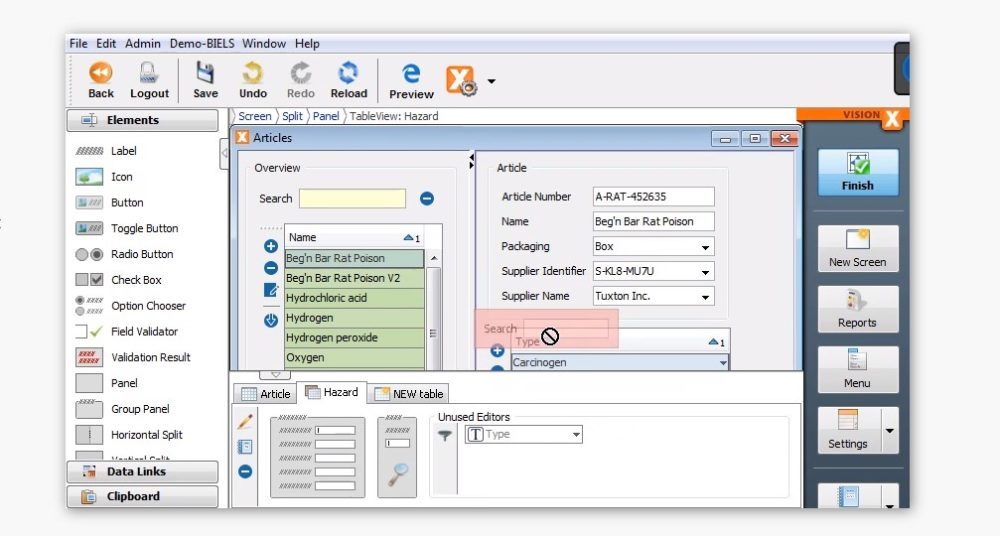Click the Name list vertical scrollbar
1000x536 pixels.
pos(433,310)
